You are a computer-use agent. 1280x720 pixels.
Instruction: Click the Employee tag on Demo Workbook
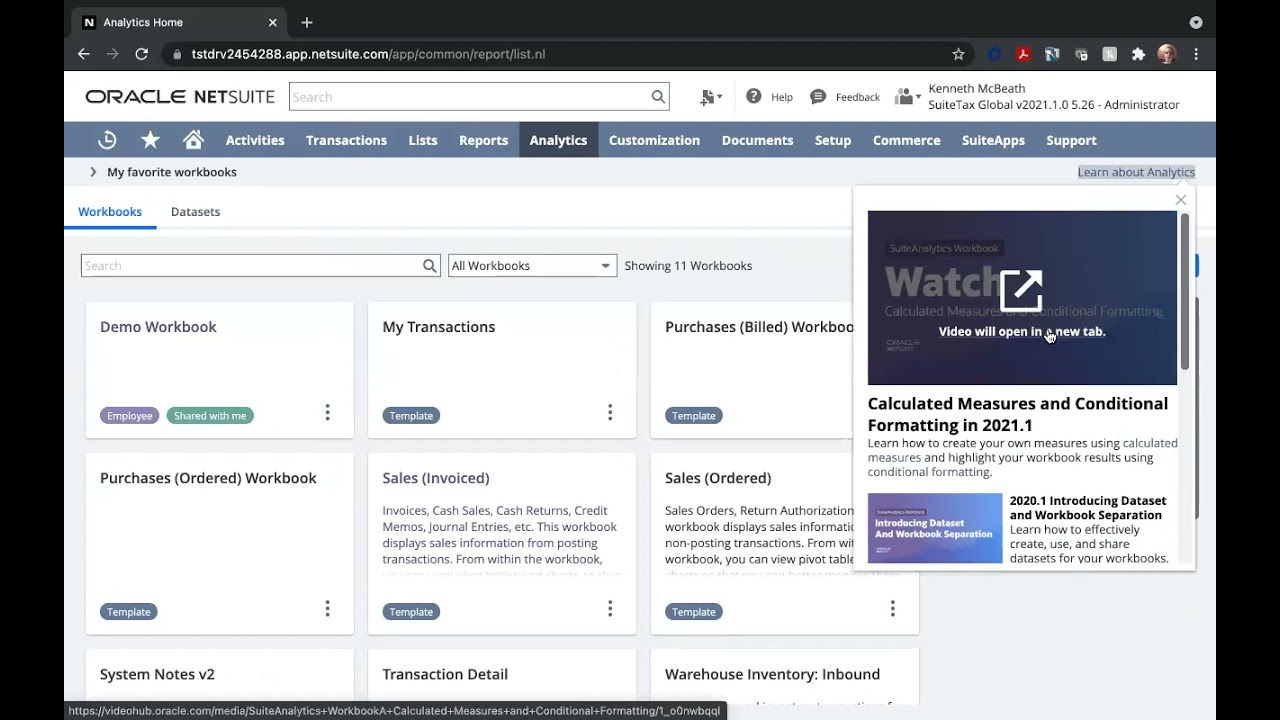[129, 415]
